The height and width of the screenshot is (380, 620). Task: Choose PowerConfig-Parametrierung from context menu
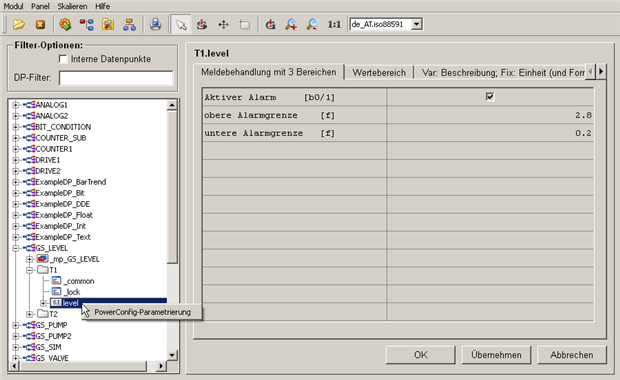pos(142,312)
